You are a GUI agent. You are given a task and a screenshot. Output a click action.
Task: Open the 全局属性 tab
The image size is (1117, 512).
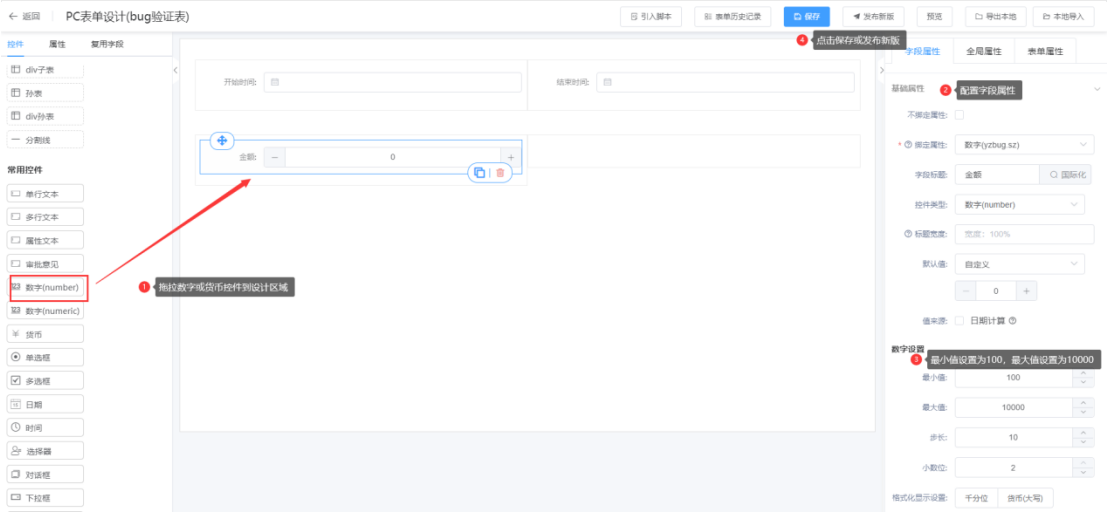(x=984, y=51)
